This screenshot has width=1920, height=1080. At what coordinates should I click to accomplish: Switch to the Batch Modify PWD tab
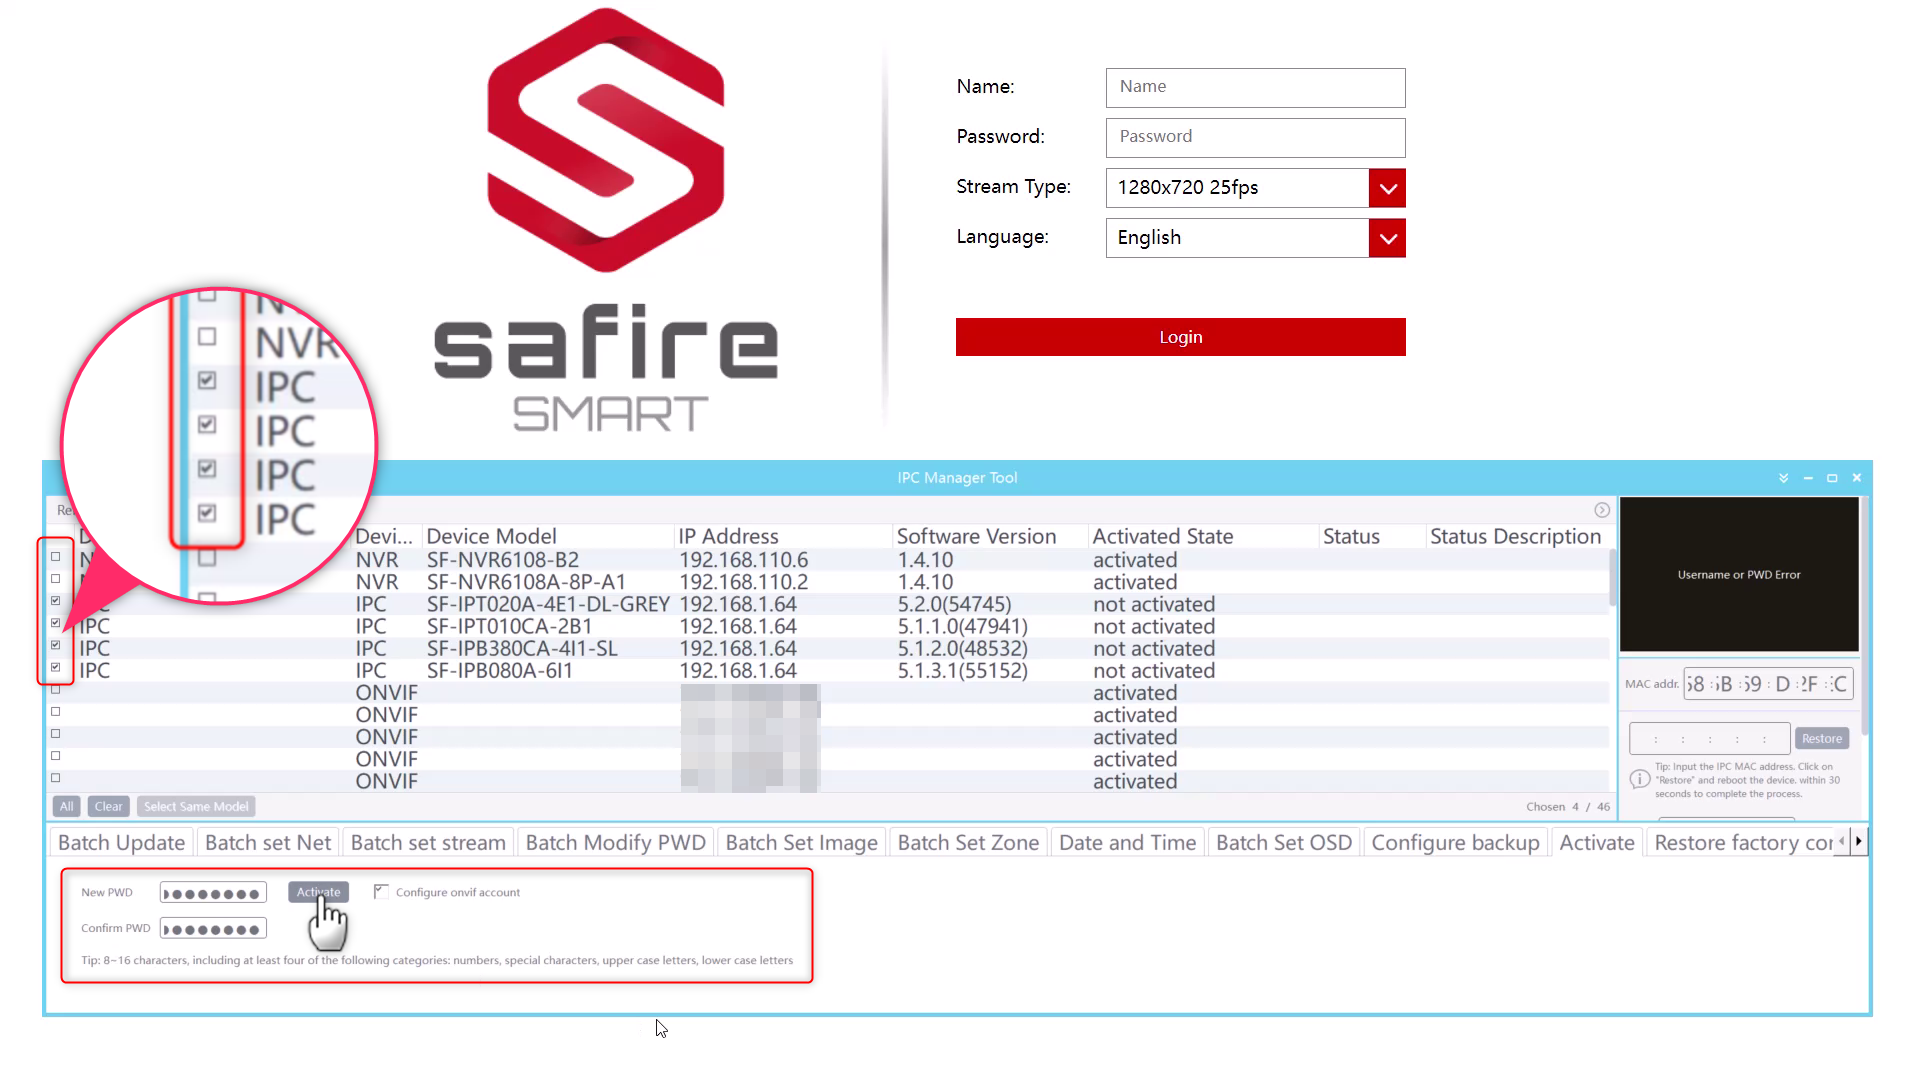[614, 842]
